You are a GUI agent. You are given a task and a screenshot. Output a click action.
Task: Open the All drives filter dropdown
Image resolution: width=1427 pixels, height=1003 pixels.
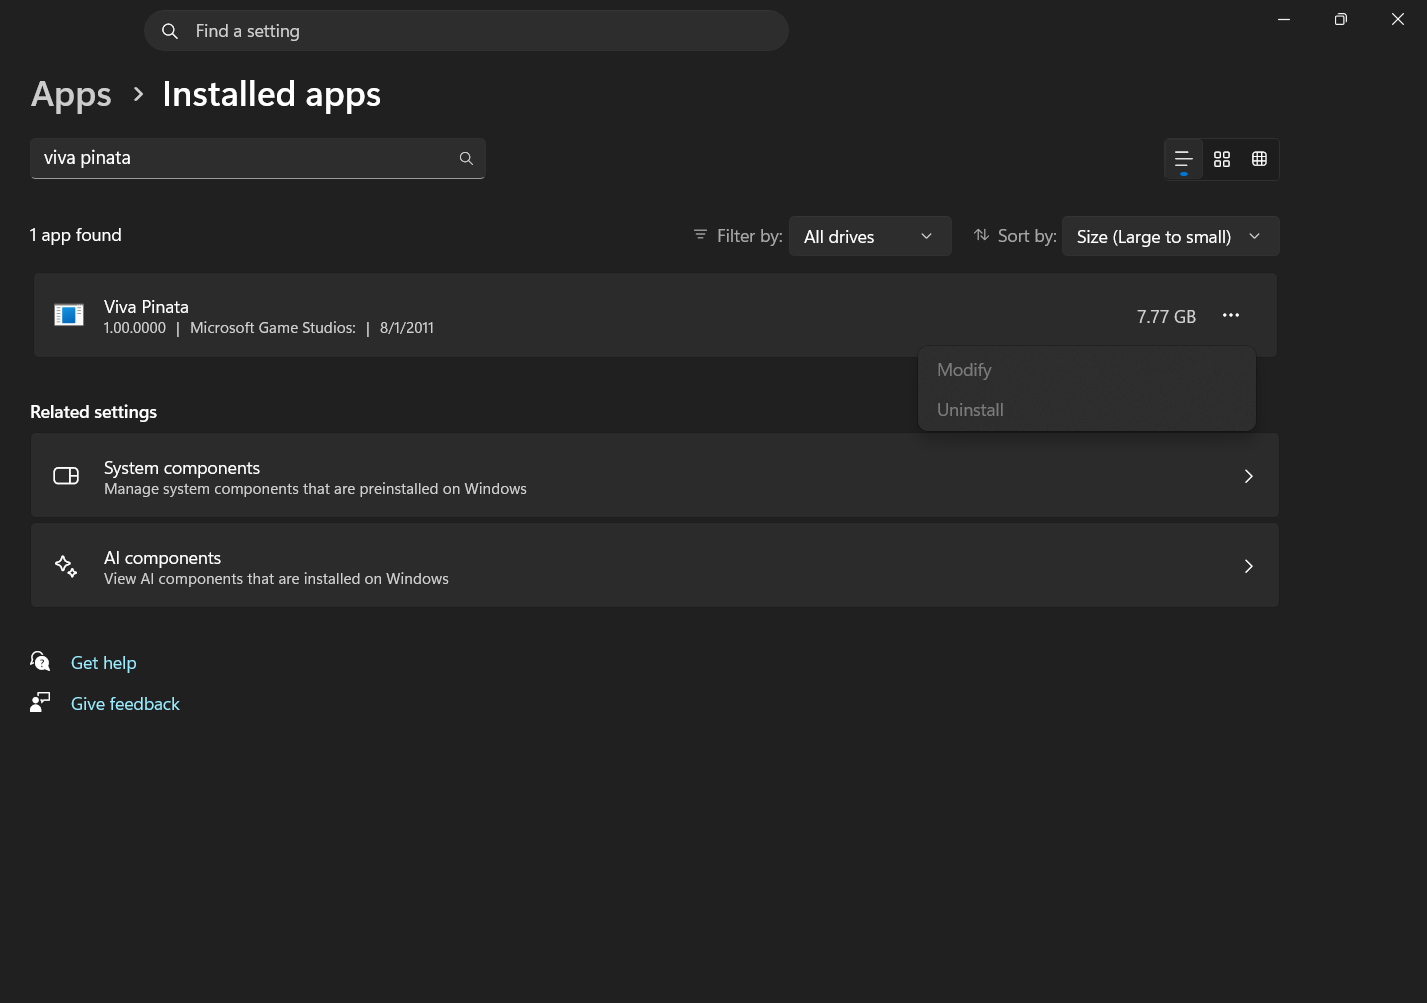click(870, 236)
